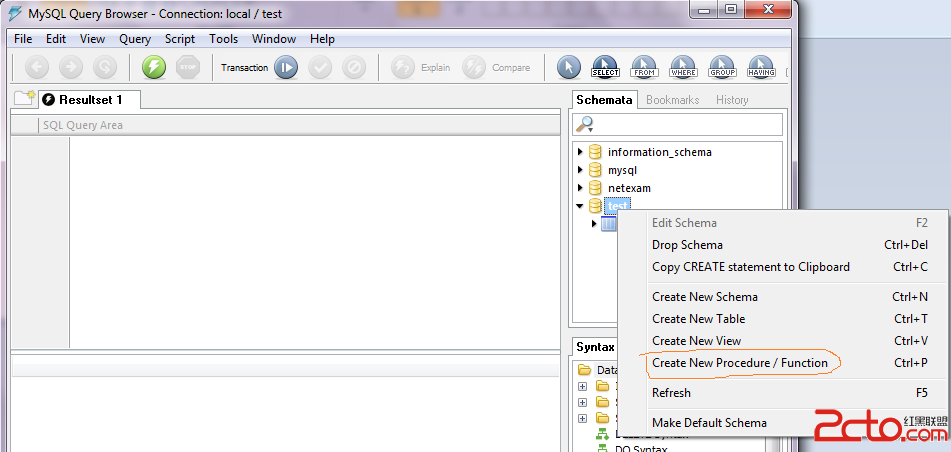
Task: Expand the table node under test schema
Action: click(594, 224)
